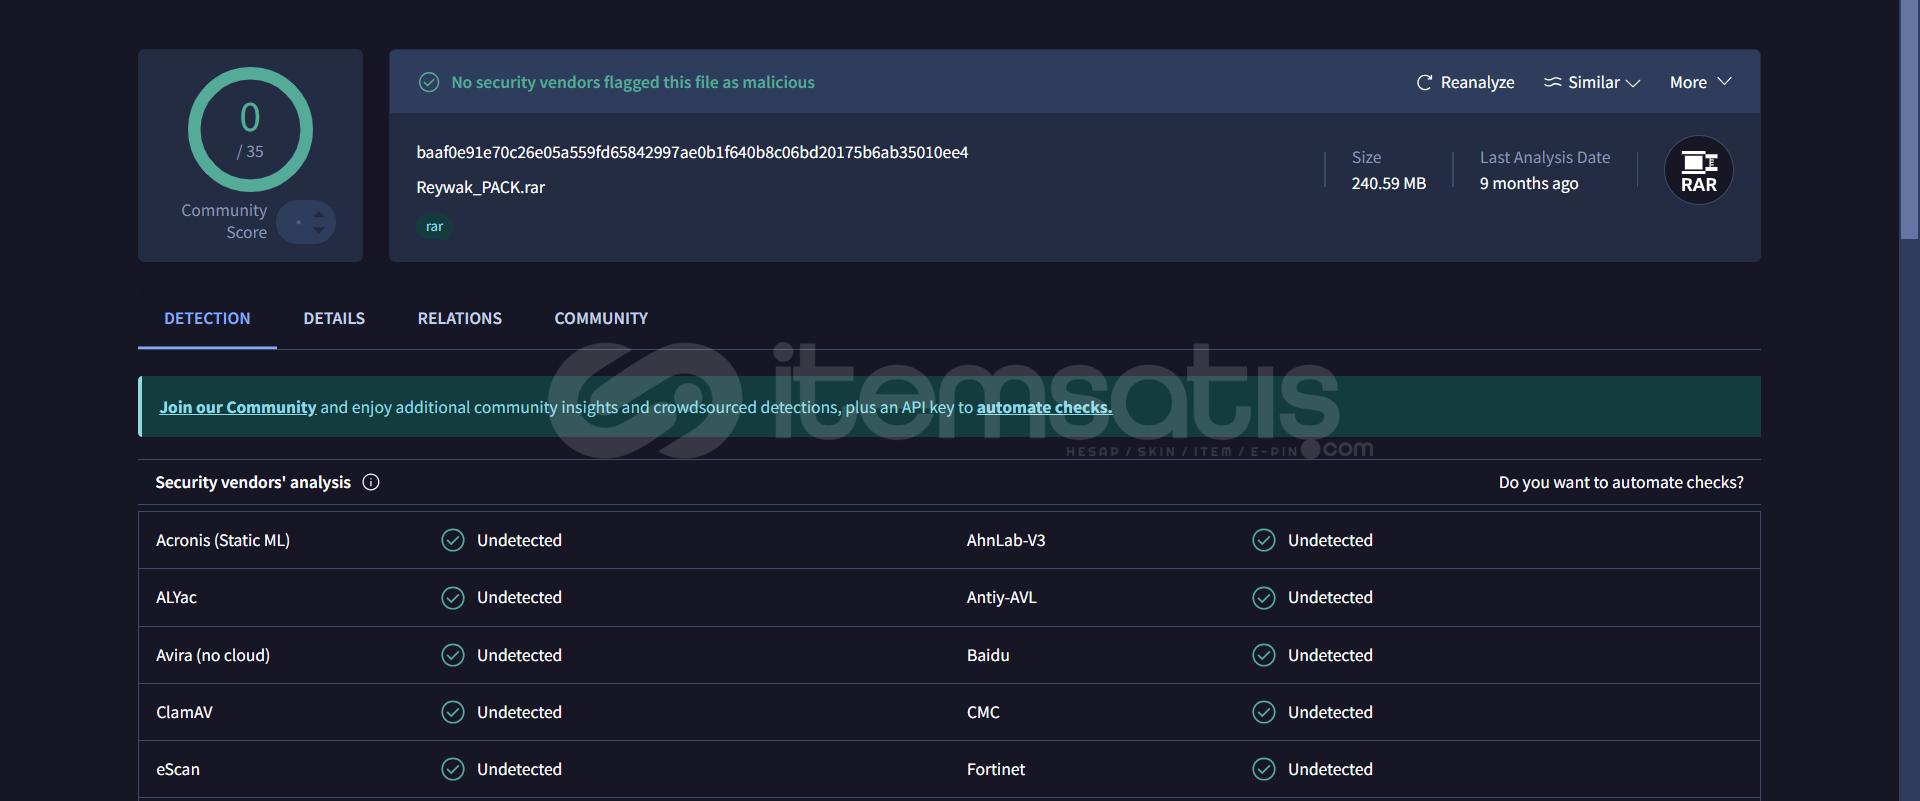This screenshot has height=801, width=1920.
Task: Click the ALYac undetected check icon
Action: pos(453,597)
